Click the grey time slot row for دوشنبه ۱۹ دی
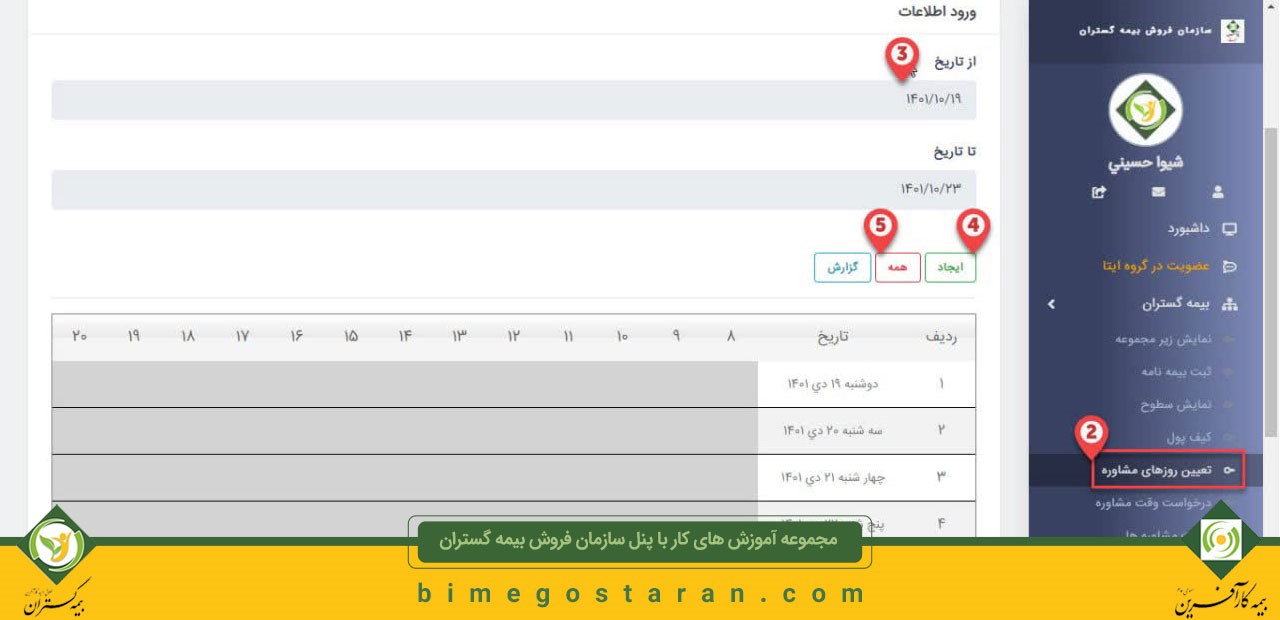 click(405, 384)
